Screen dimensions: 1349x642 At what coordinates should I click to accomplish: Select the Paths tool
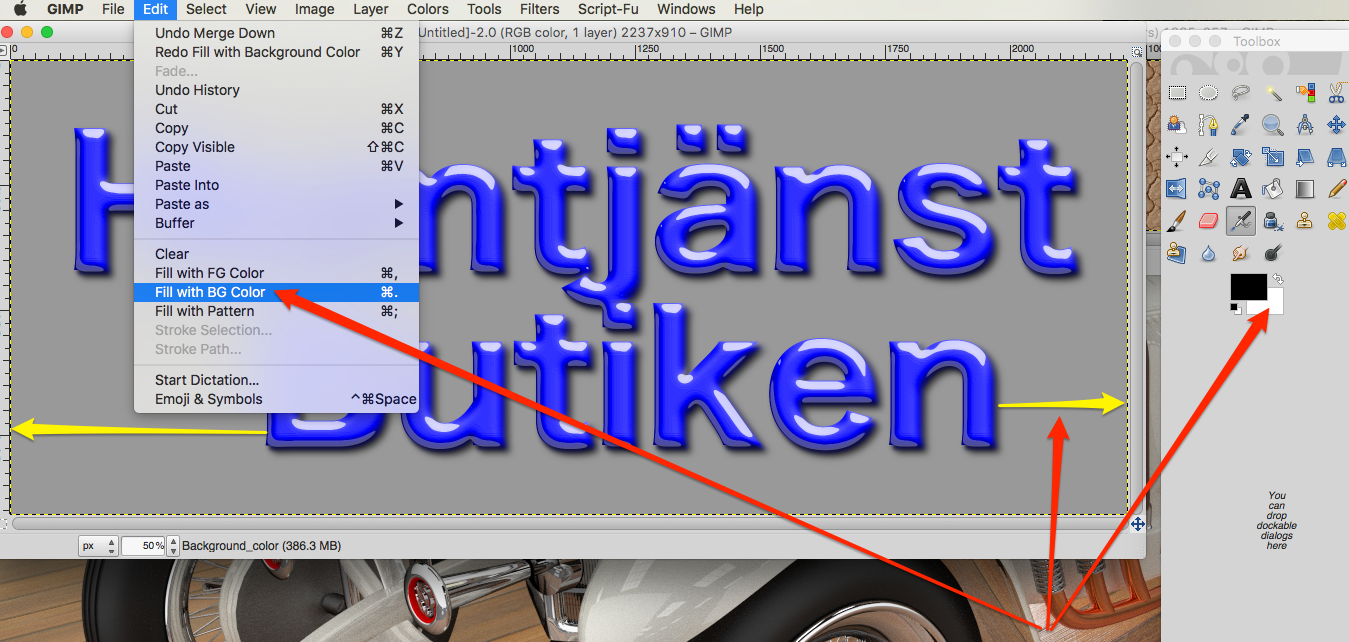click(x=1208, y=125)
